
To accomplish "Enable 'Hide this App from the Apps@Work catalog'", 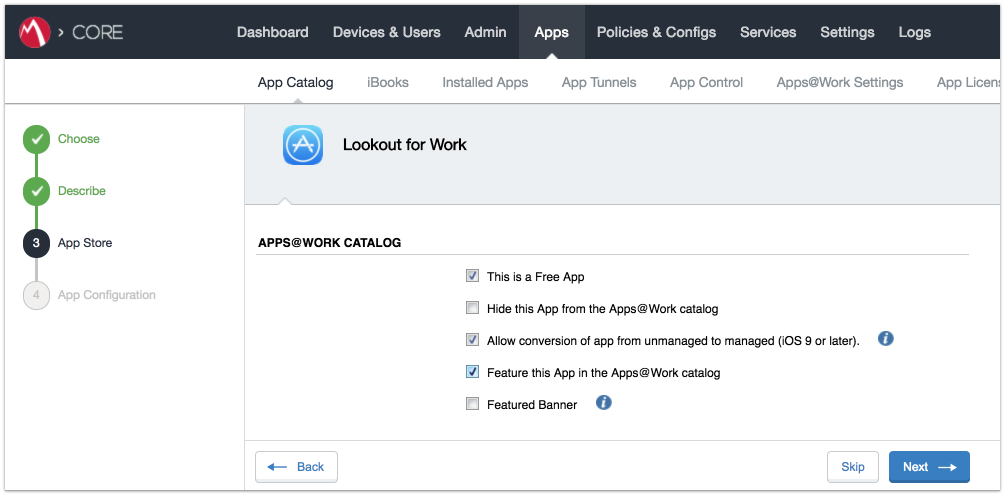I will tap(472, 308).
